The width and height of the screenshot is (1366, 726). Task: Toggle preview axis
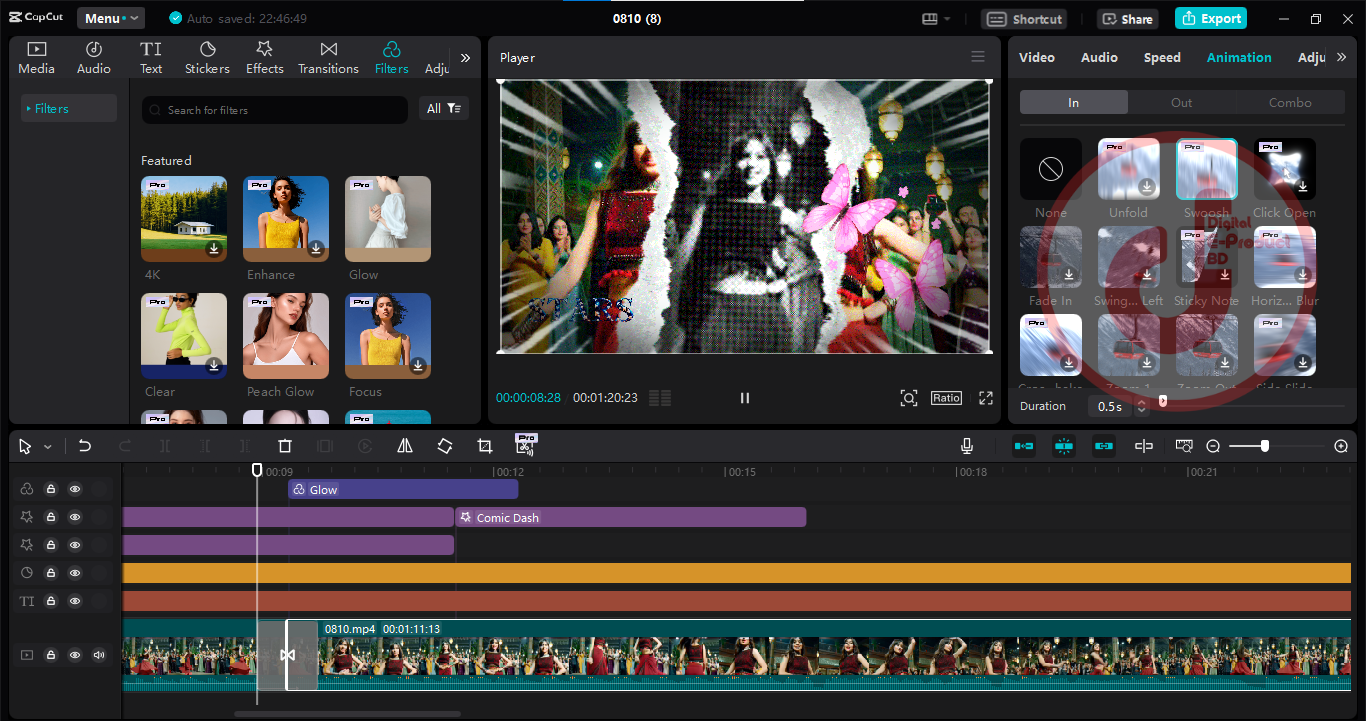point(1144,446)
